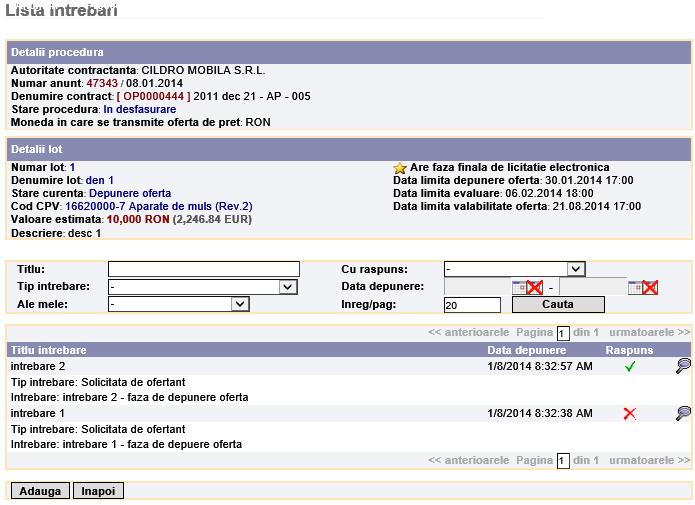Image resolution: width=695 pixels, height=505 pixels.
Task: Click 'Titlu intrebare' column header
Action: tap(48, 350)
